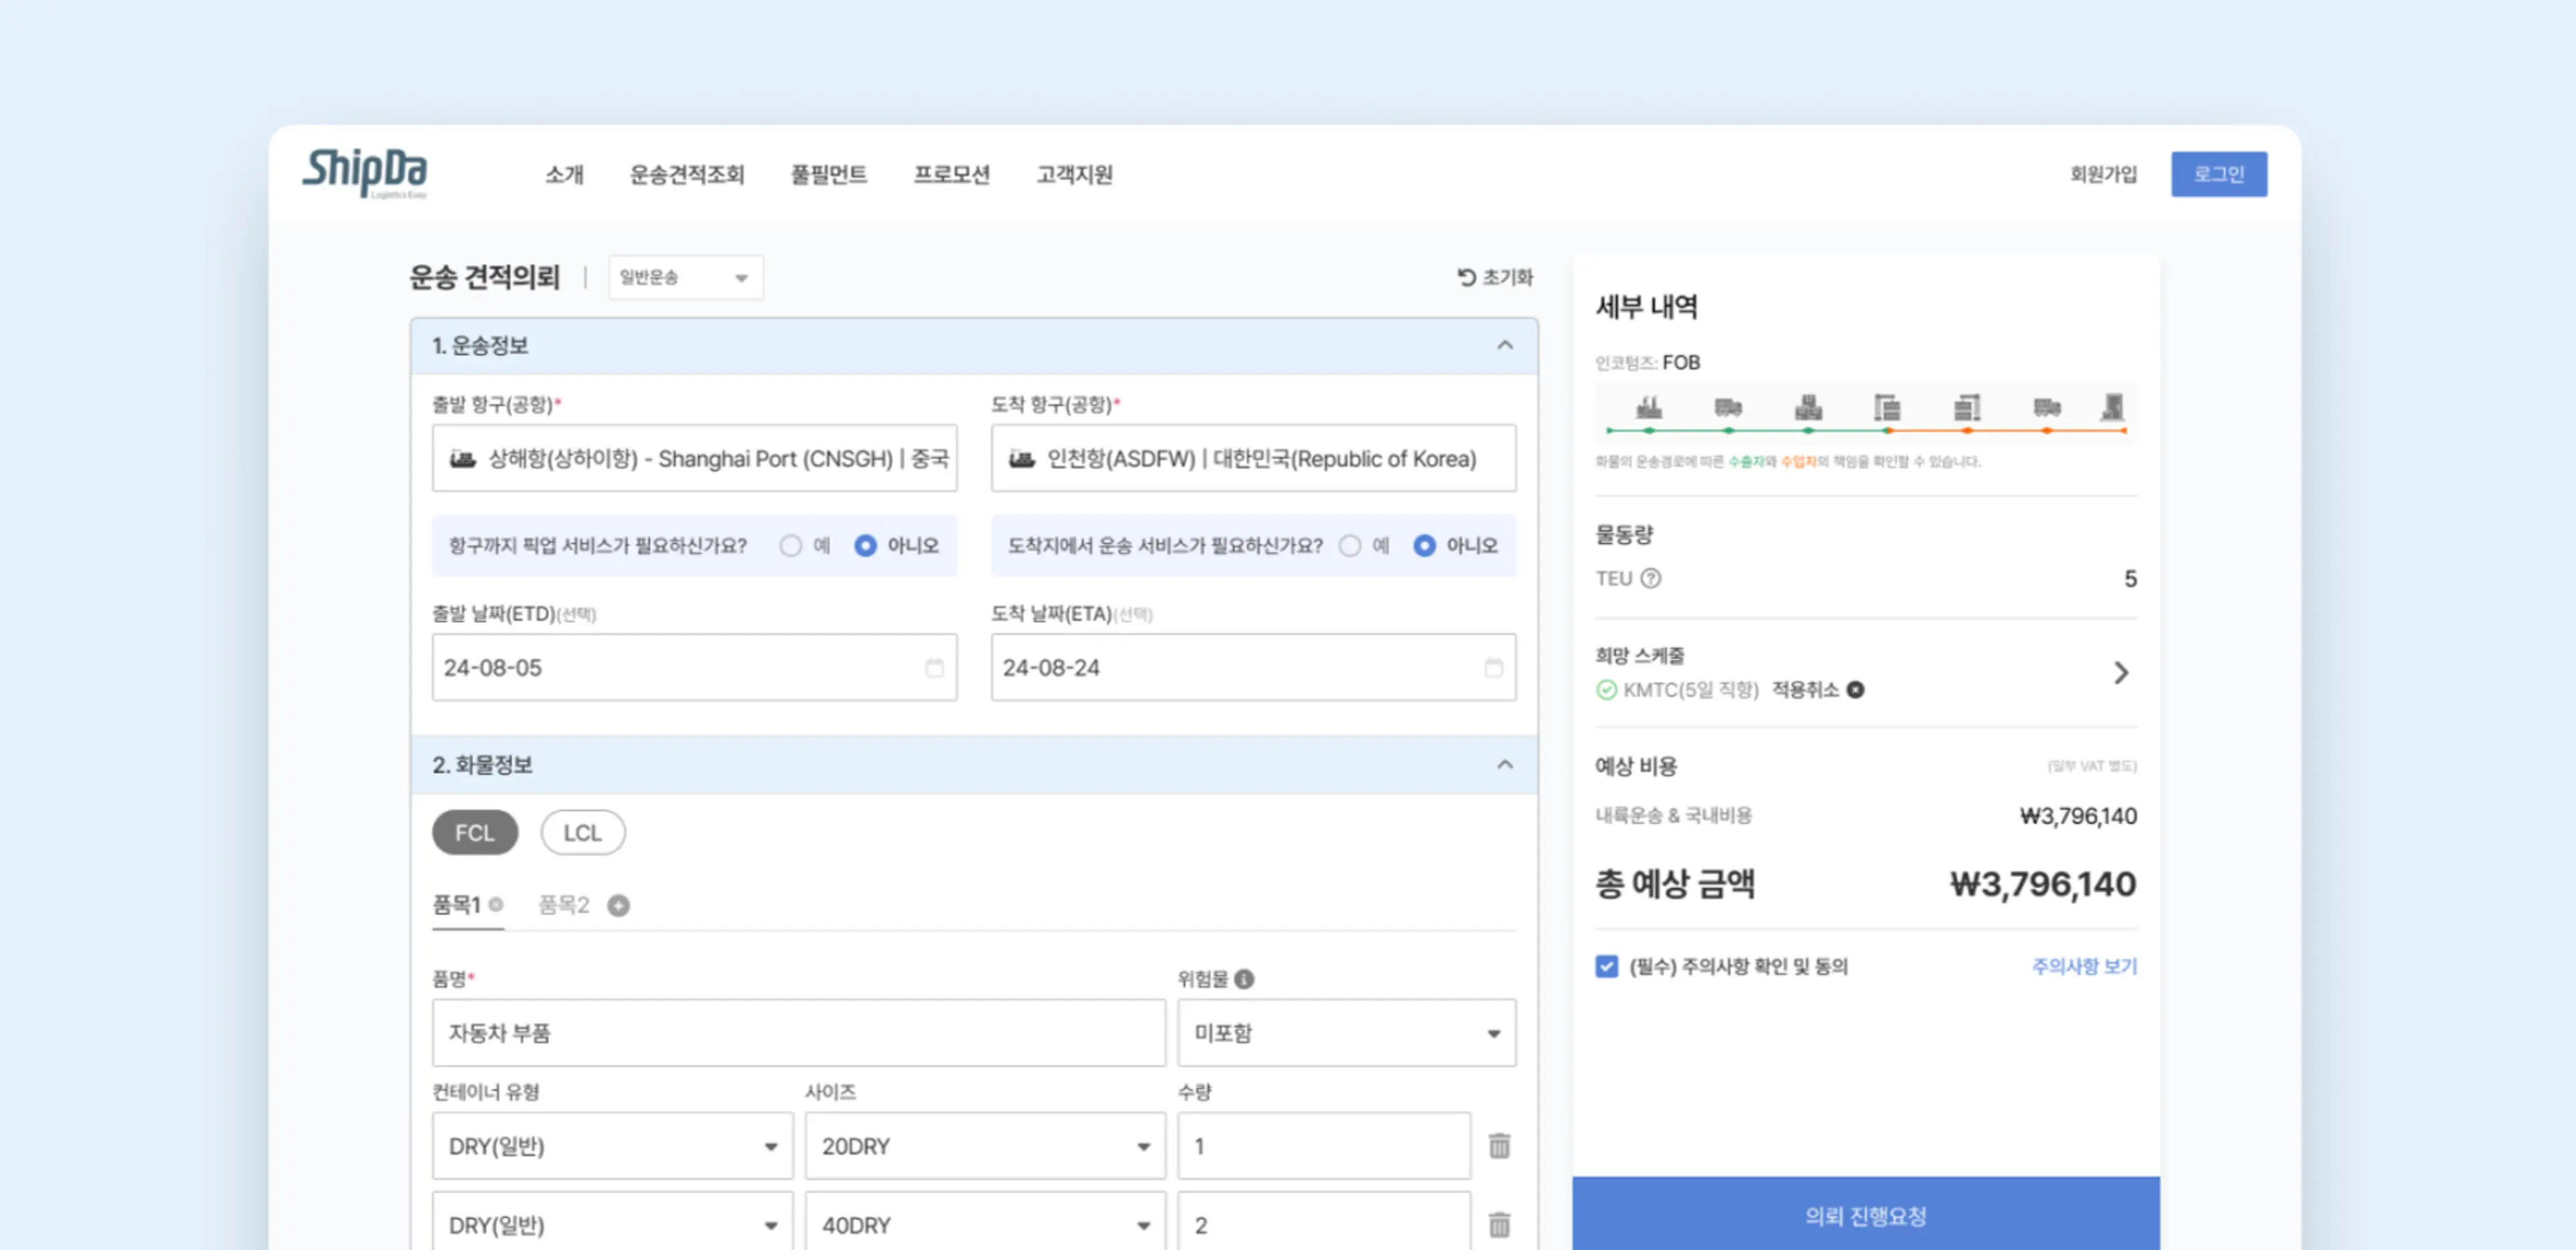Image resolution: width=2576 pixels, height=1250 pixels.
Task: Click 적용취소 to cancel the schedule
Action: point(1805,690)
